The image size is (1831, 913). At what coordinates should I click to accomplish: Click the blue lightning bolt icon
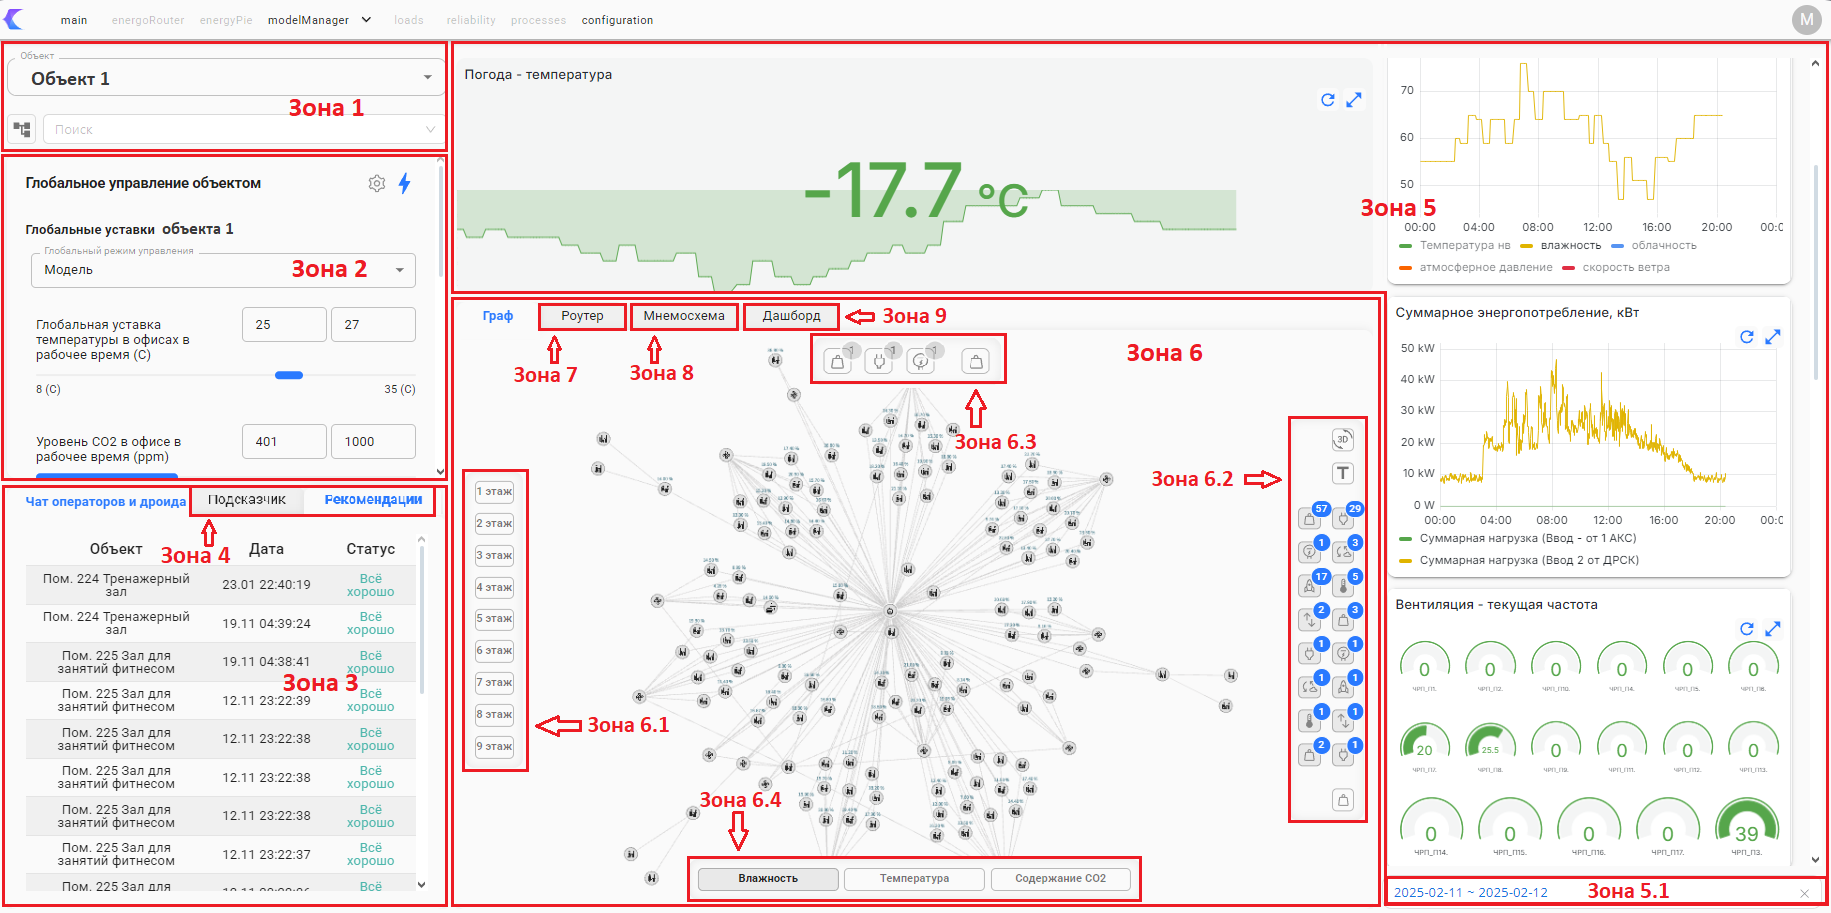pos(405,183)
